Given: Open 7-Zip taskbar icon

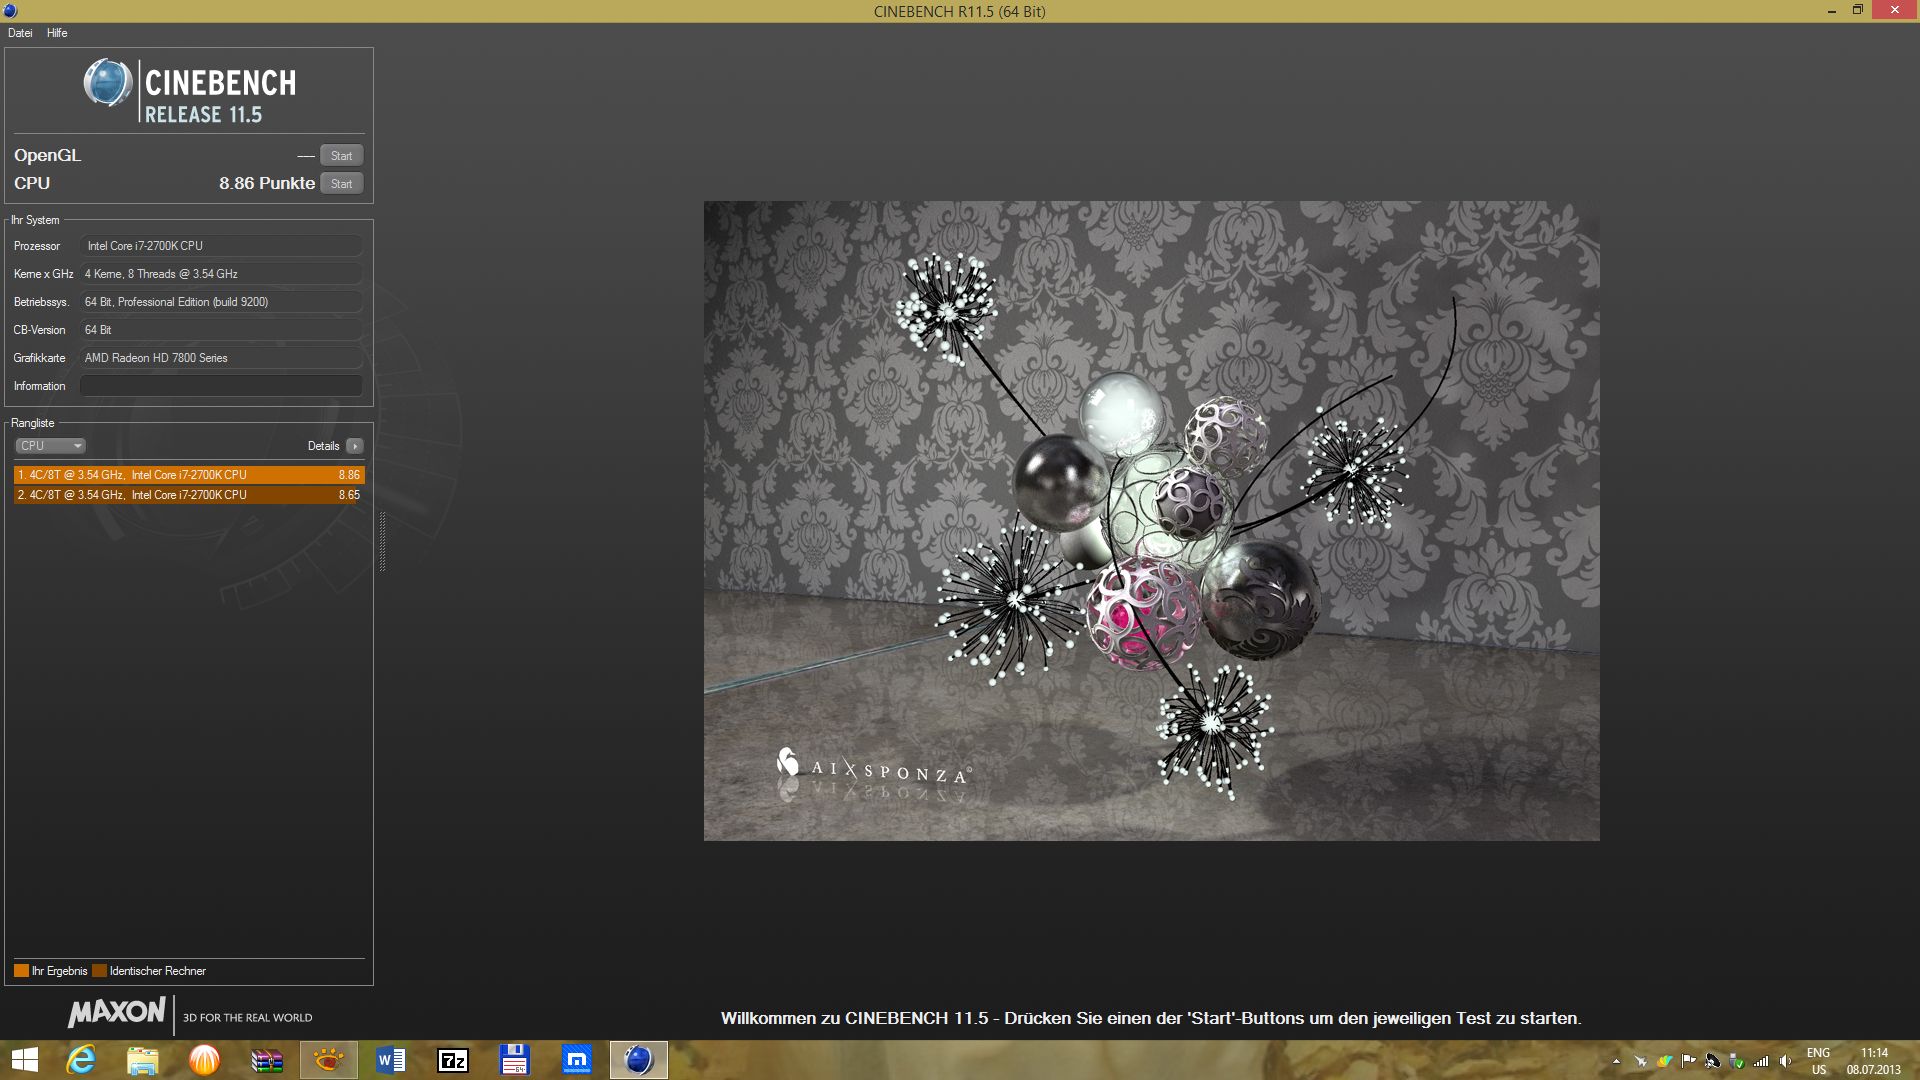Looking at the screenshot, I should 453,1060.
